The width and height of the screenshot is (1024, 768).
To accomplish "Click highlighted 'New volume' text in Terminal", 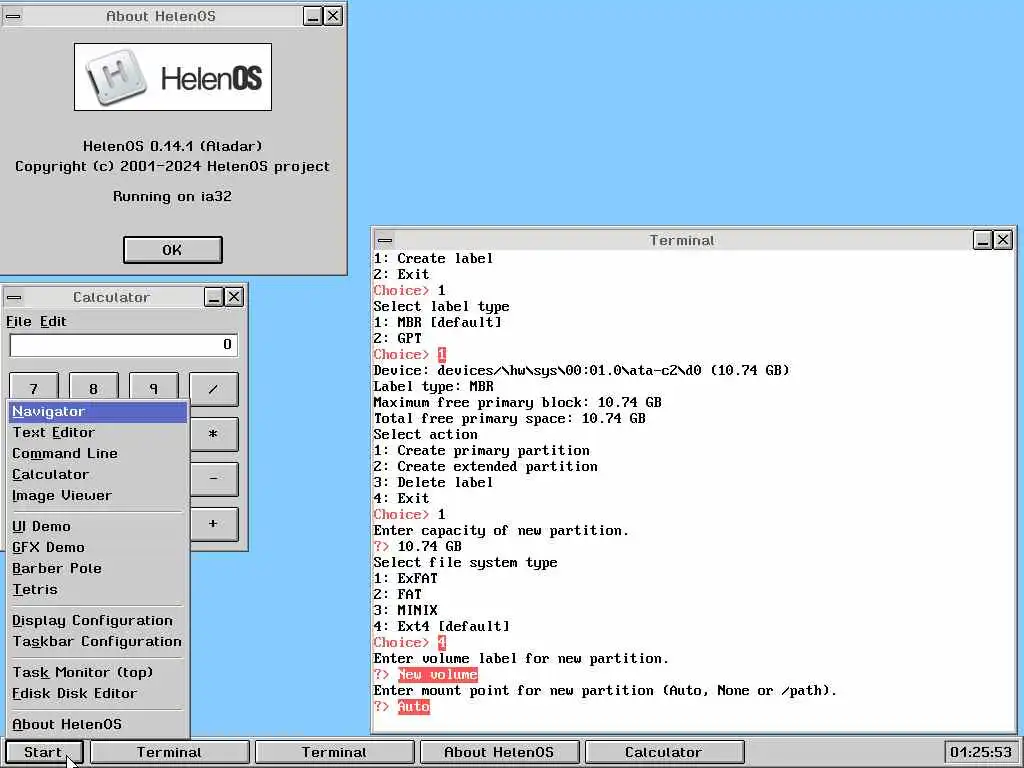I will (x=438, y=675).
